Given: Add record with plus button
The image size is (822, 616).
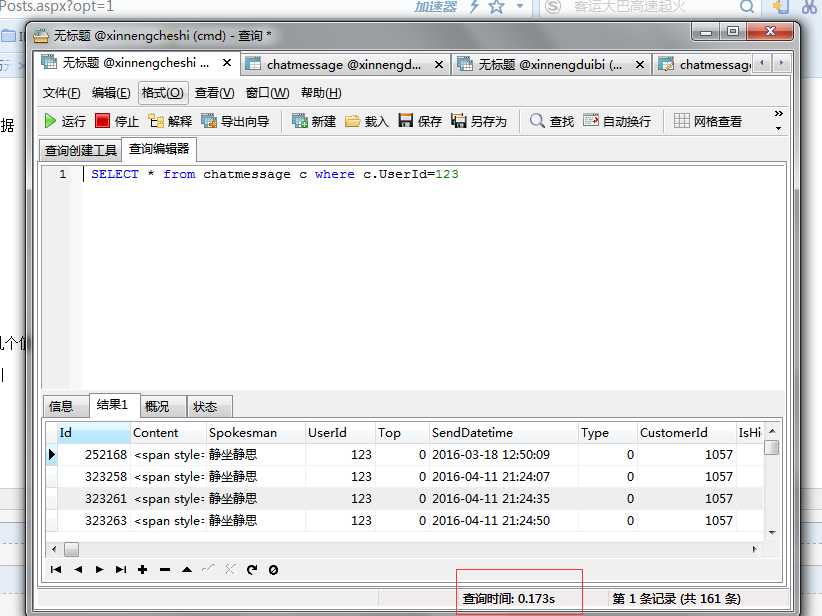Looking at the screenshot, I should pos(143,569).
